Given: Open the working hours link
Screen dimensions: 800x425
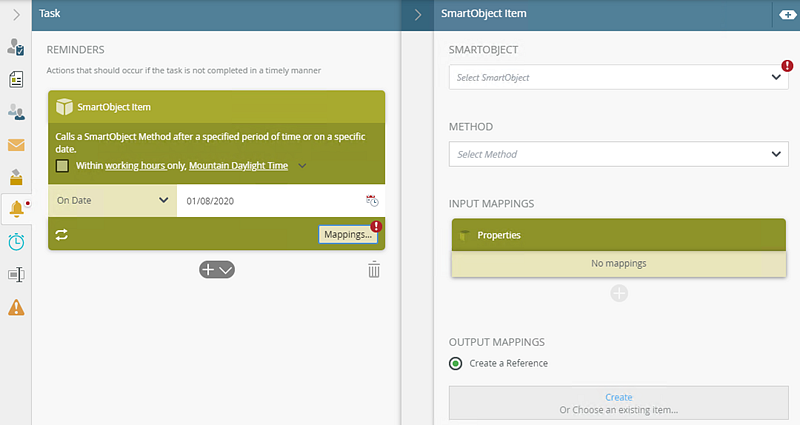Looking at the screenshot, I should [x=136, y=166].
